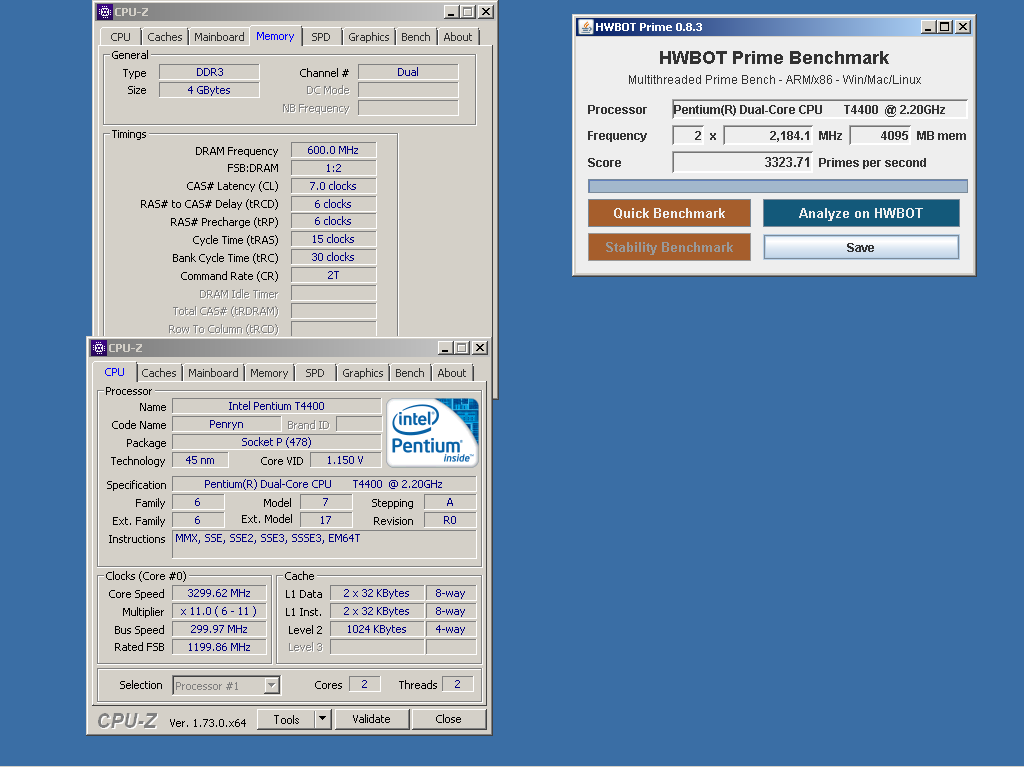Open the Processor #1 selection combo box
1024x768 pixels.
point(227,685)
